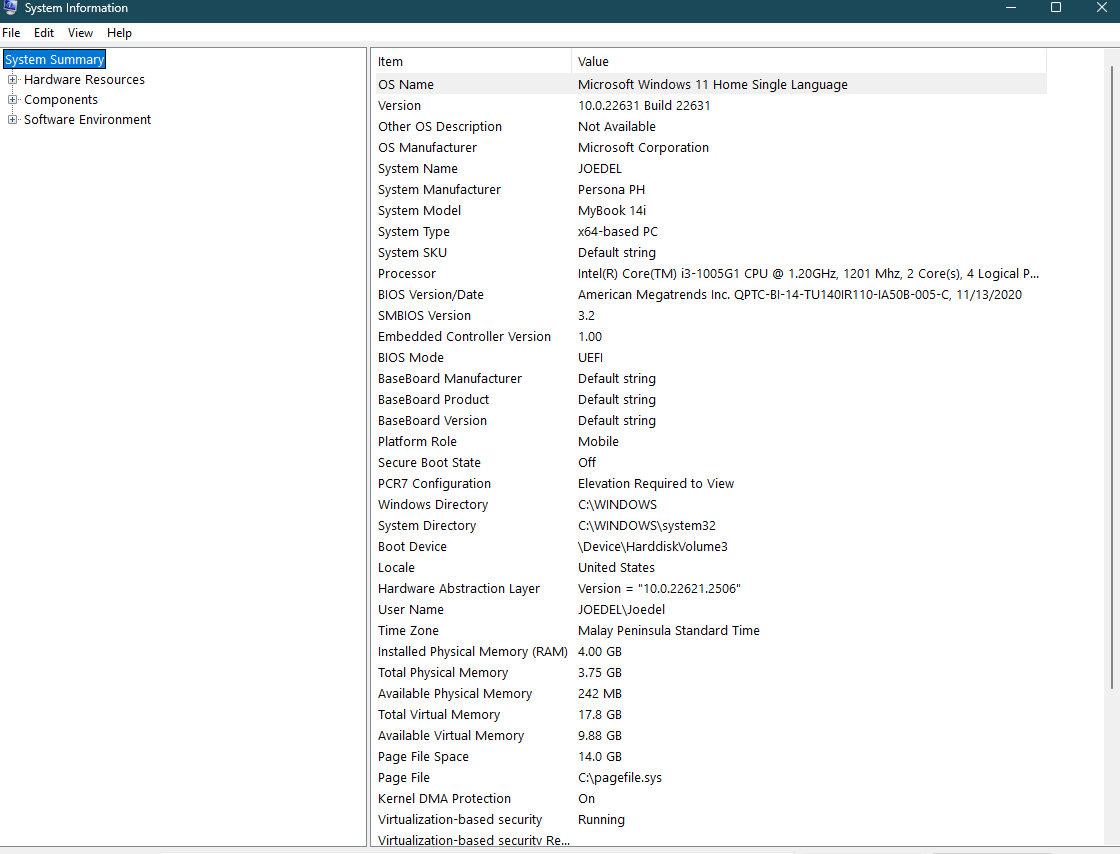Select System Summary in the tree
The image size is (1120, 854).
tap(55, 59)
